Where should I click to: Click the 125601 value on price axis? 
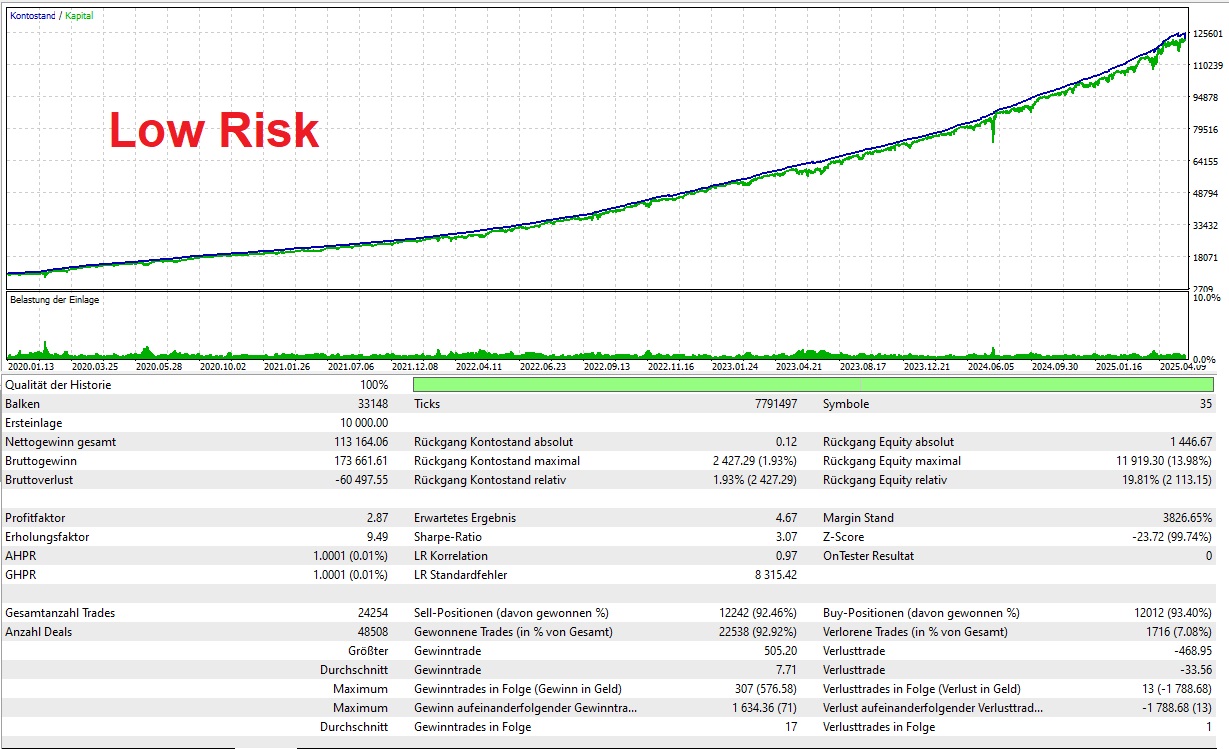pyautogui.click(x=1208, y=33)
